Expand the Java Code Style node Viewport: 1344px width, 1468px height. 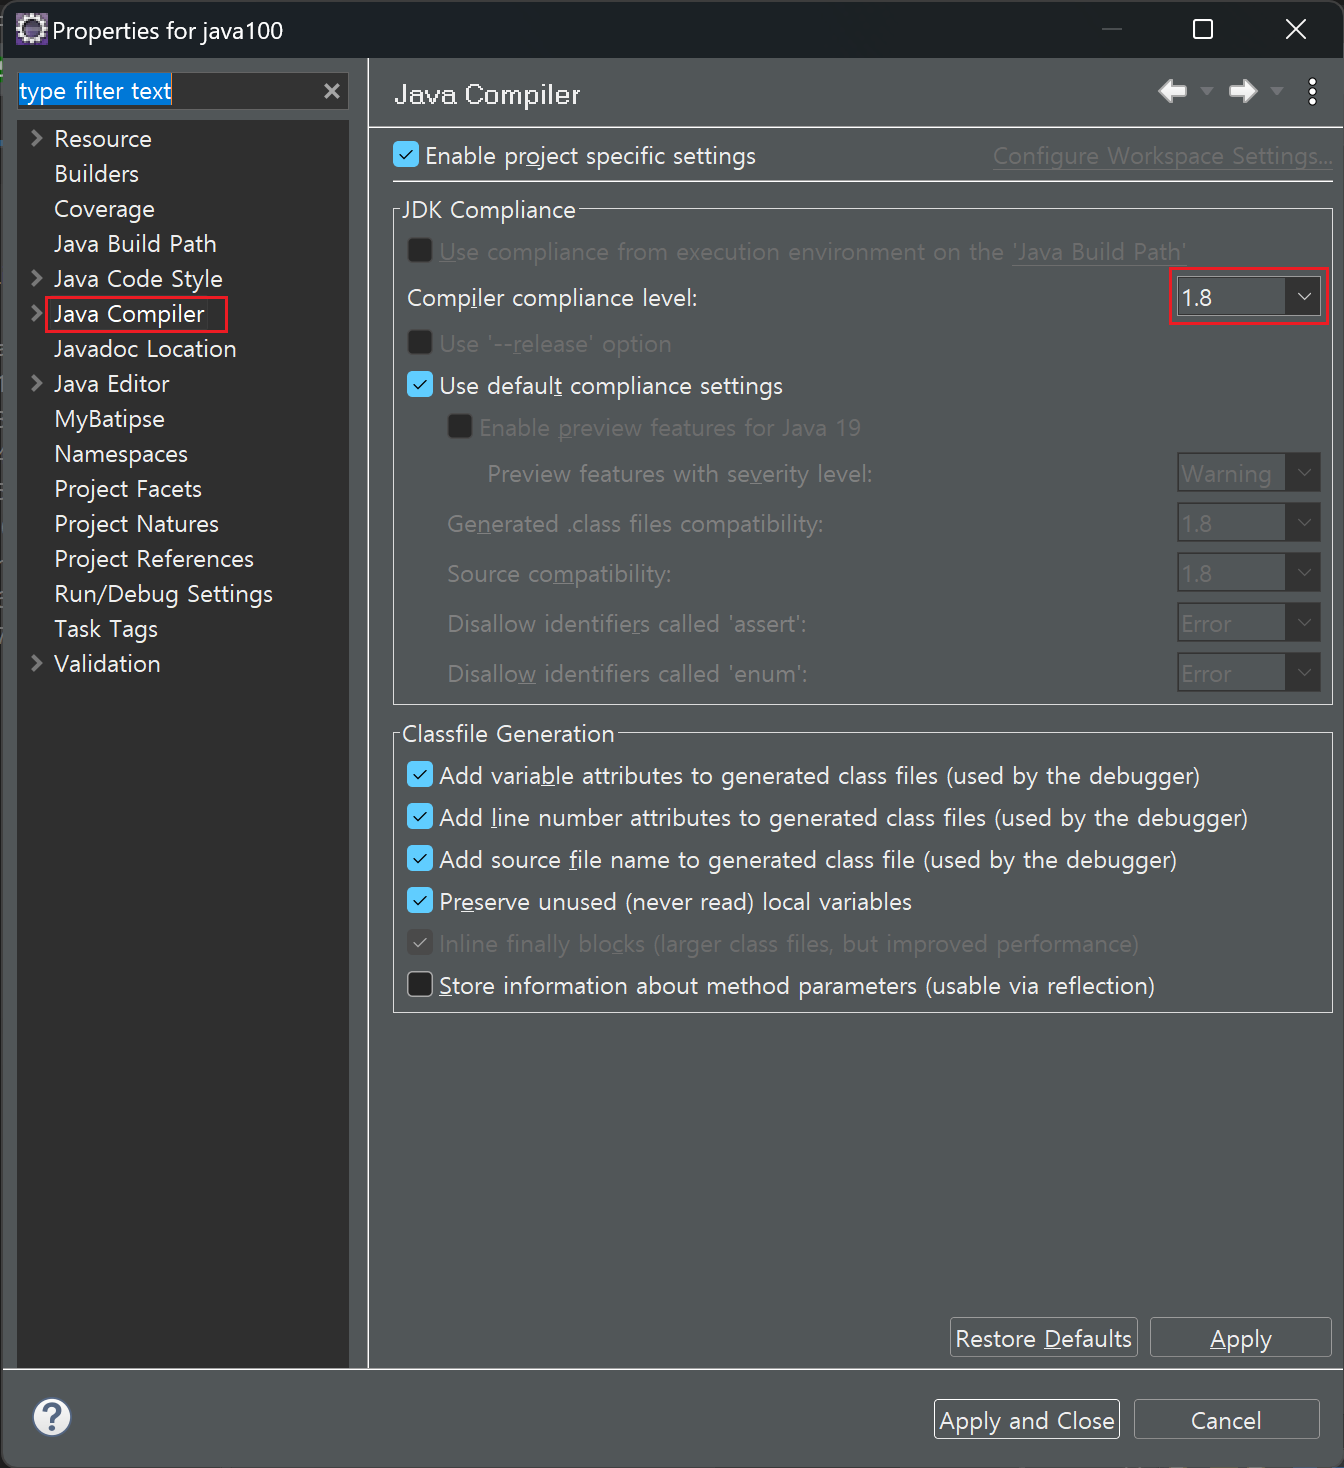coord(37,278)
